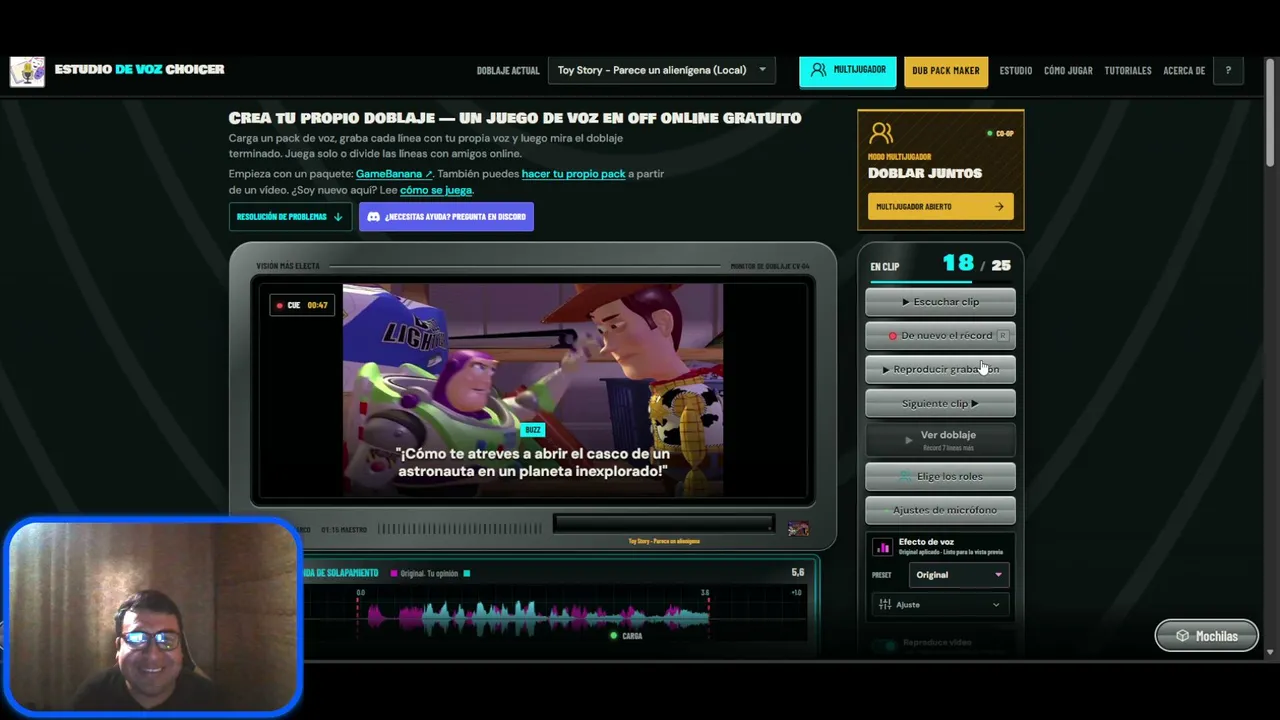Open the Tutoriales menu item
Screen dimensions: 1280x720
(1128, 71)
